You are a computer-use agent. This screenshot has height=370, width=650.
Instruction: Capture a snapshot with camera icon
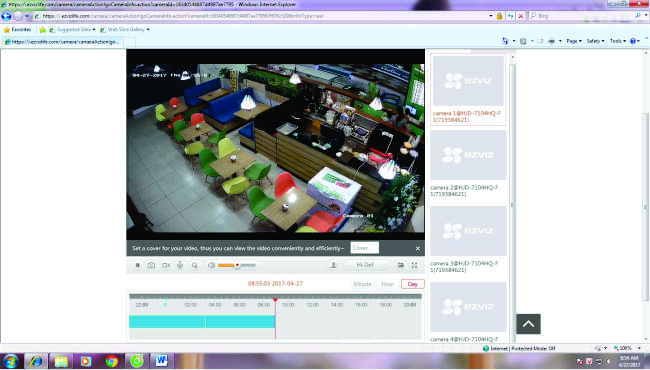click(x=151, y=265)
